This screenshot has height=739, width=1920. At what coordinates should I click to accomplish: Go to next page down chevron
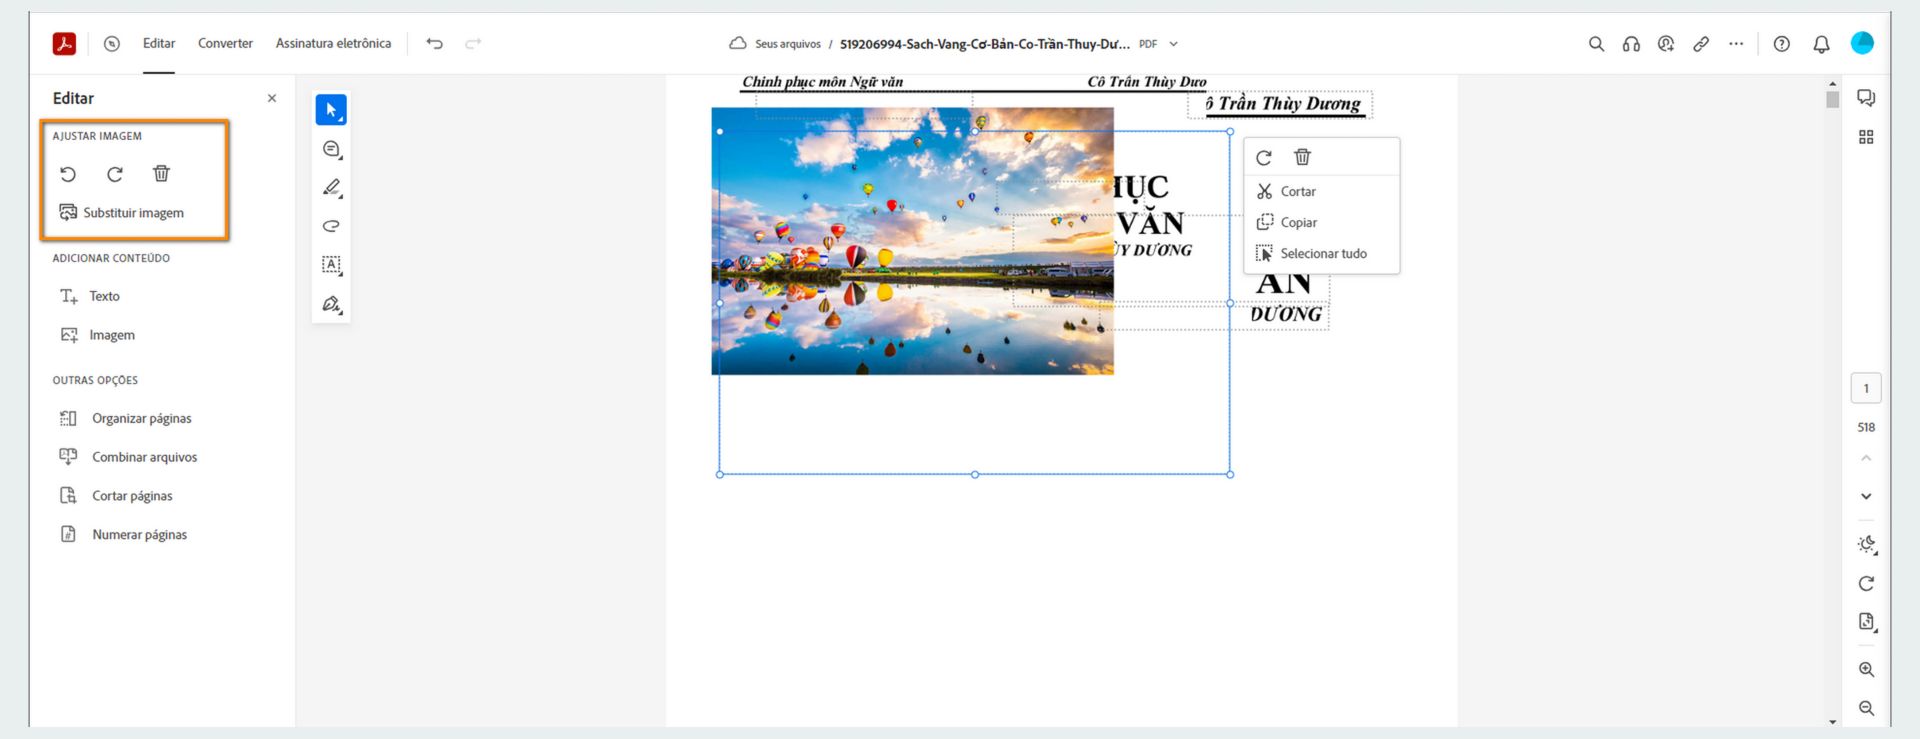coord(1866,496)
